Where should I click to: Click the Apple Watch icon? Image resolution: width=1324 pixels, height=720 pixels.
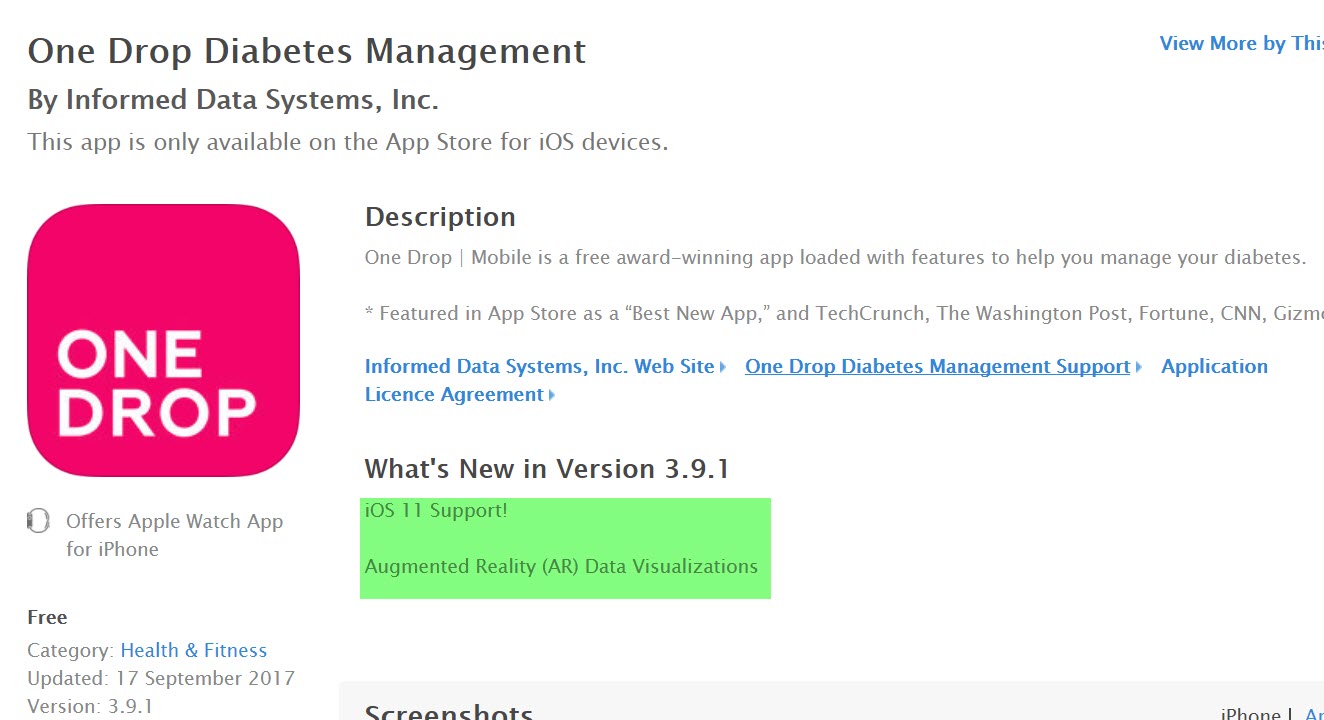38,520
